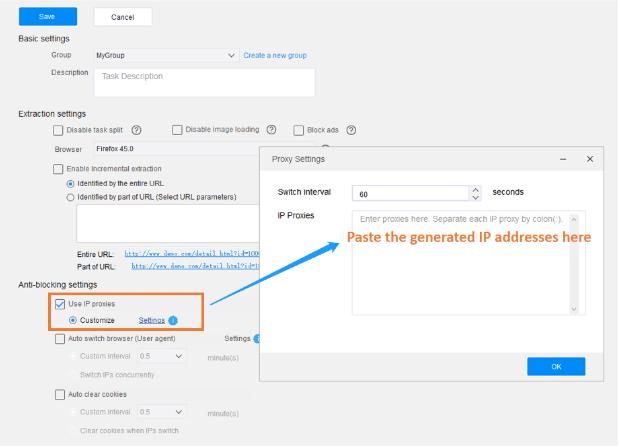Open Settings next to Auto switch browser

[237, 339]
